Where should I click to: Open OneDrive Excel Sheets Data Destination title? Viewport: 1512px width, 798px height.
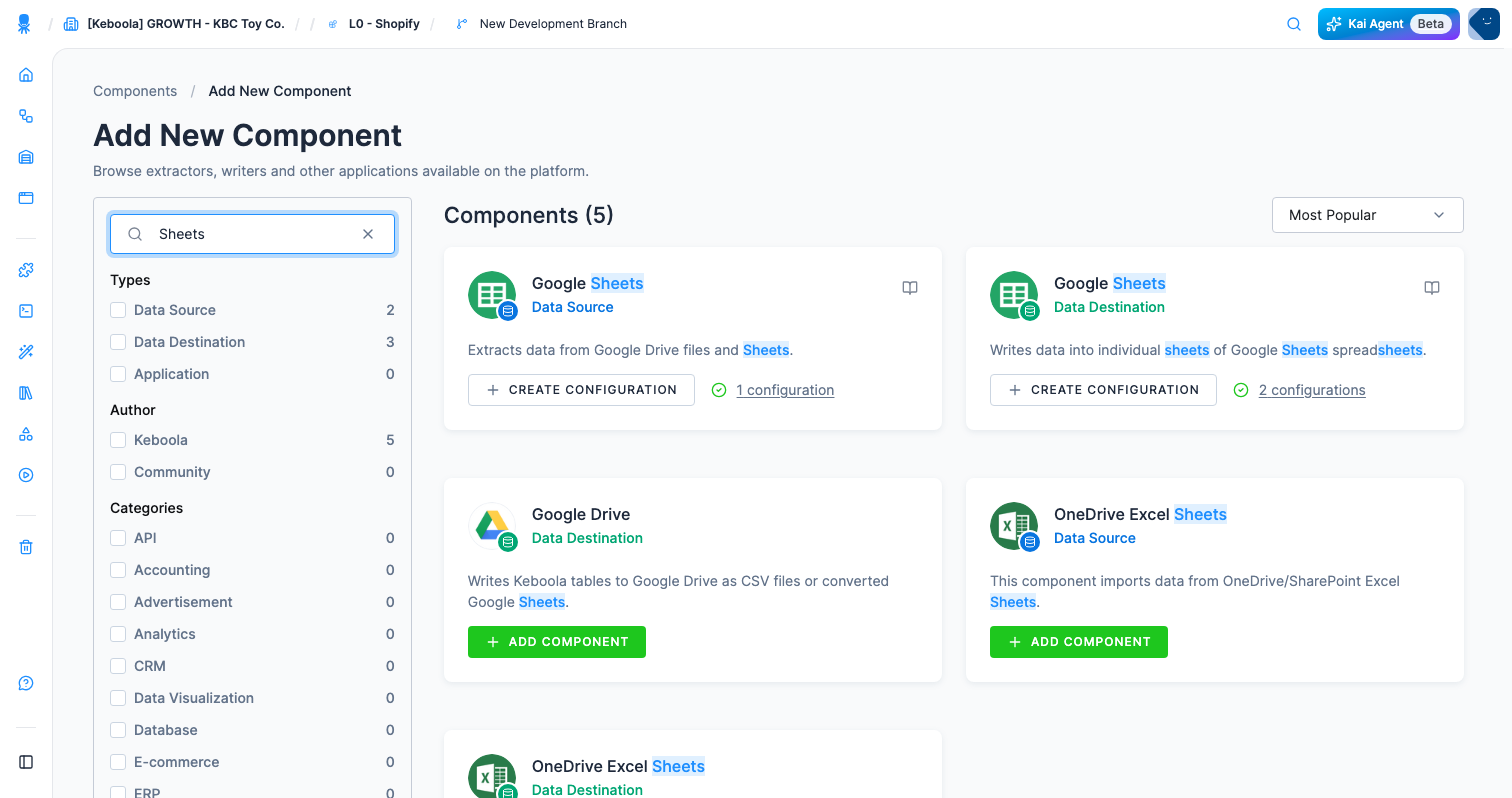618,766
